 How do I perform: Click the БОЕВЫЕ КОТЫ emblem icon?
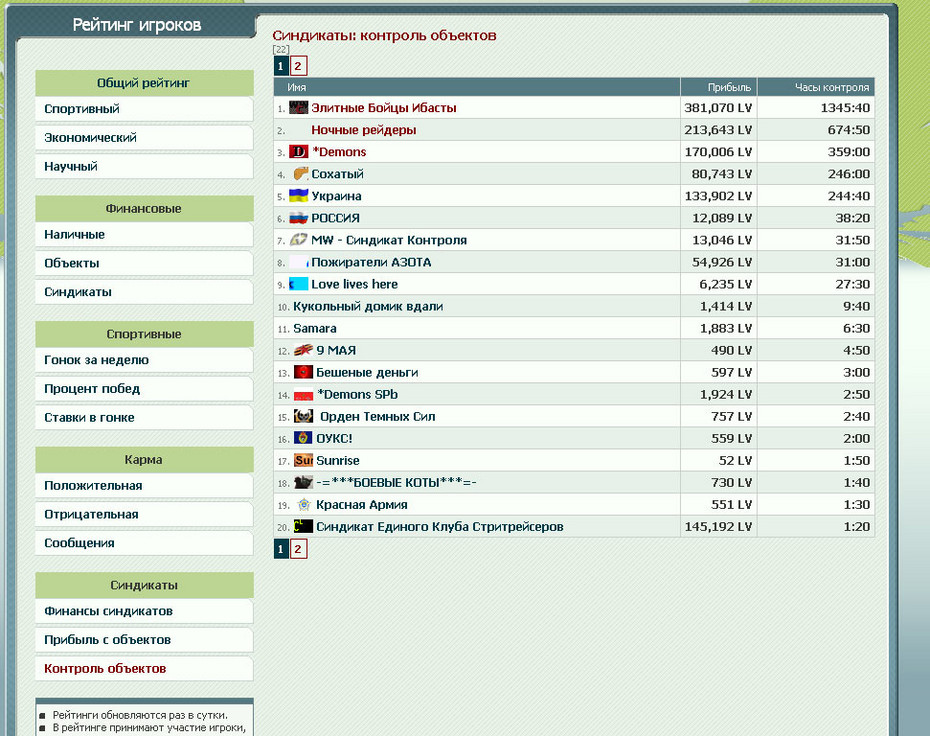pyautogui.click(x=303, y=482)
